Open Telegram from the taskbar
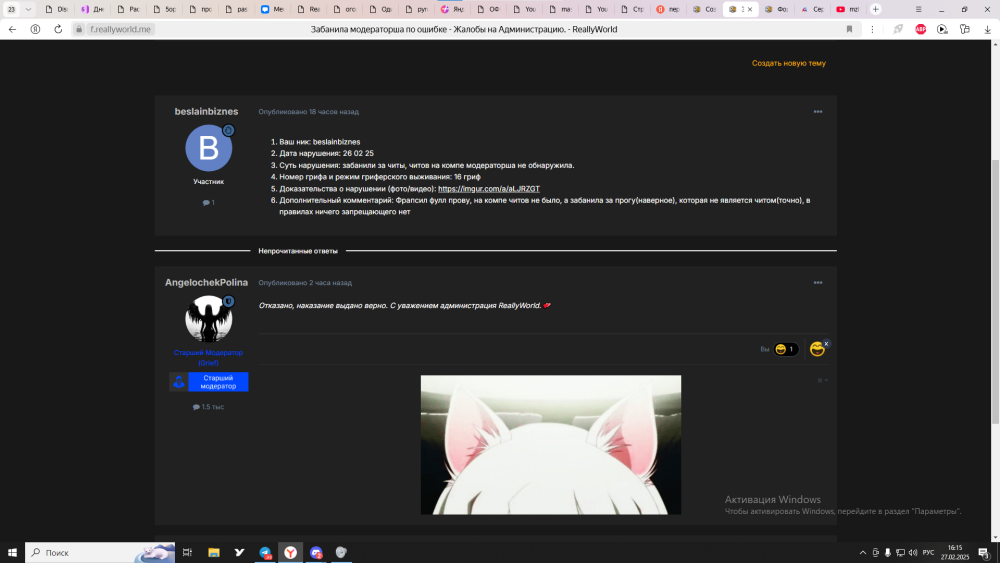The image size is (1000, 563). pyautogui.click(x=265, y=552)
